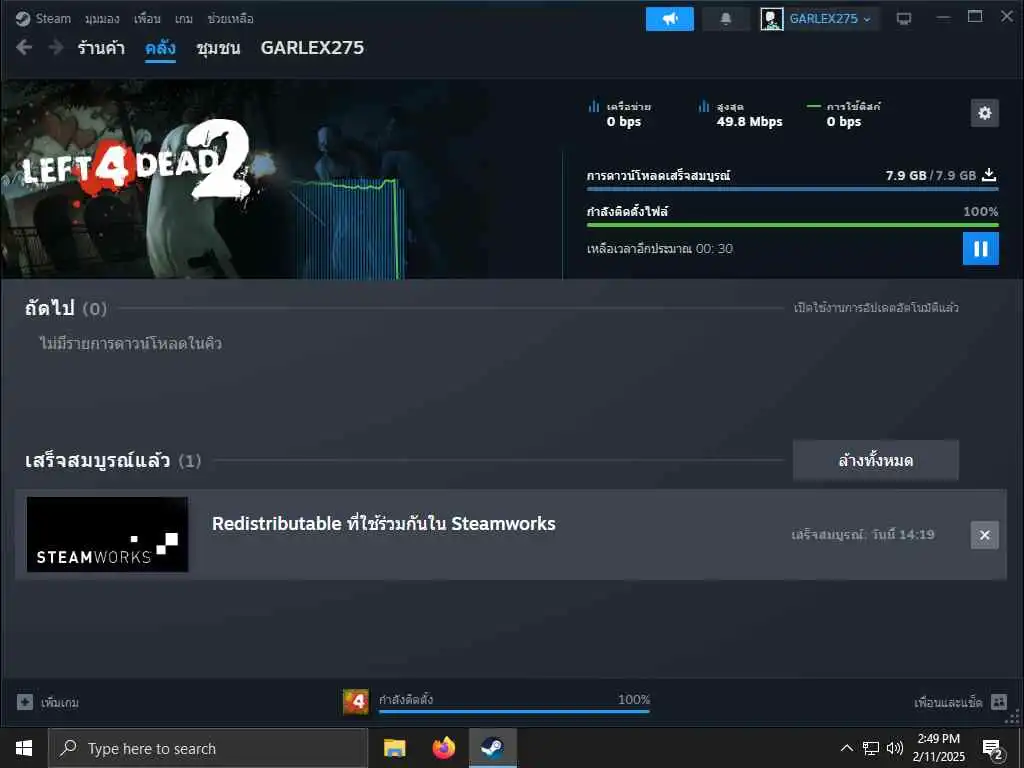Click the เสร็จสมบูรณ์แล้ว (1) heading
The height and width of the screenshot is (768, 1024).
[x=113, y=460]
